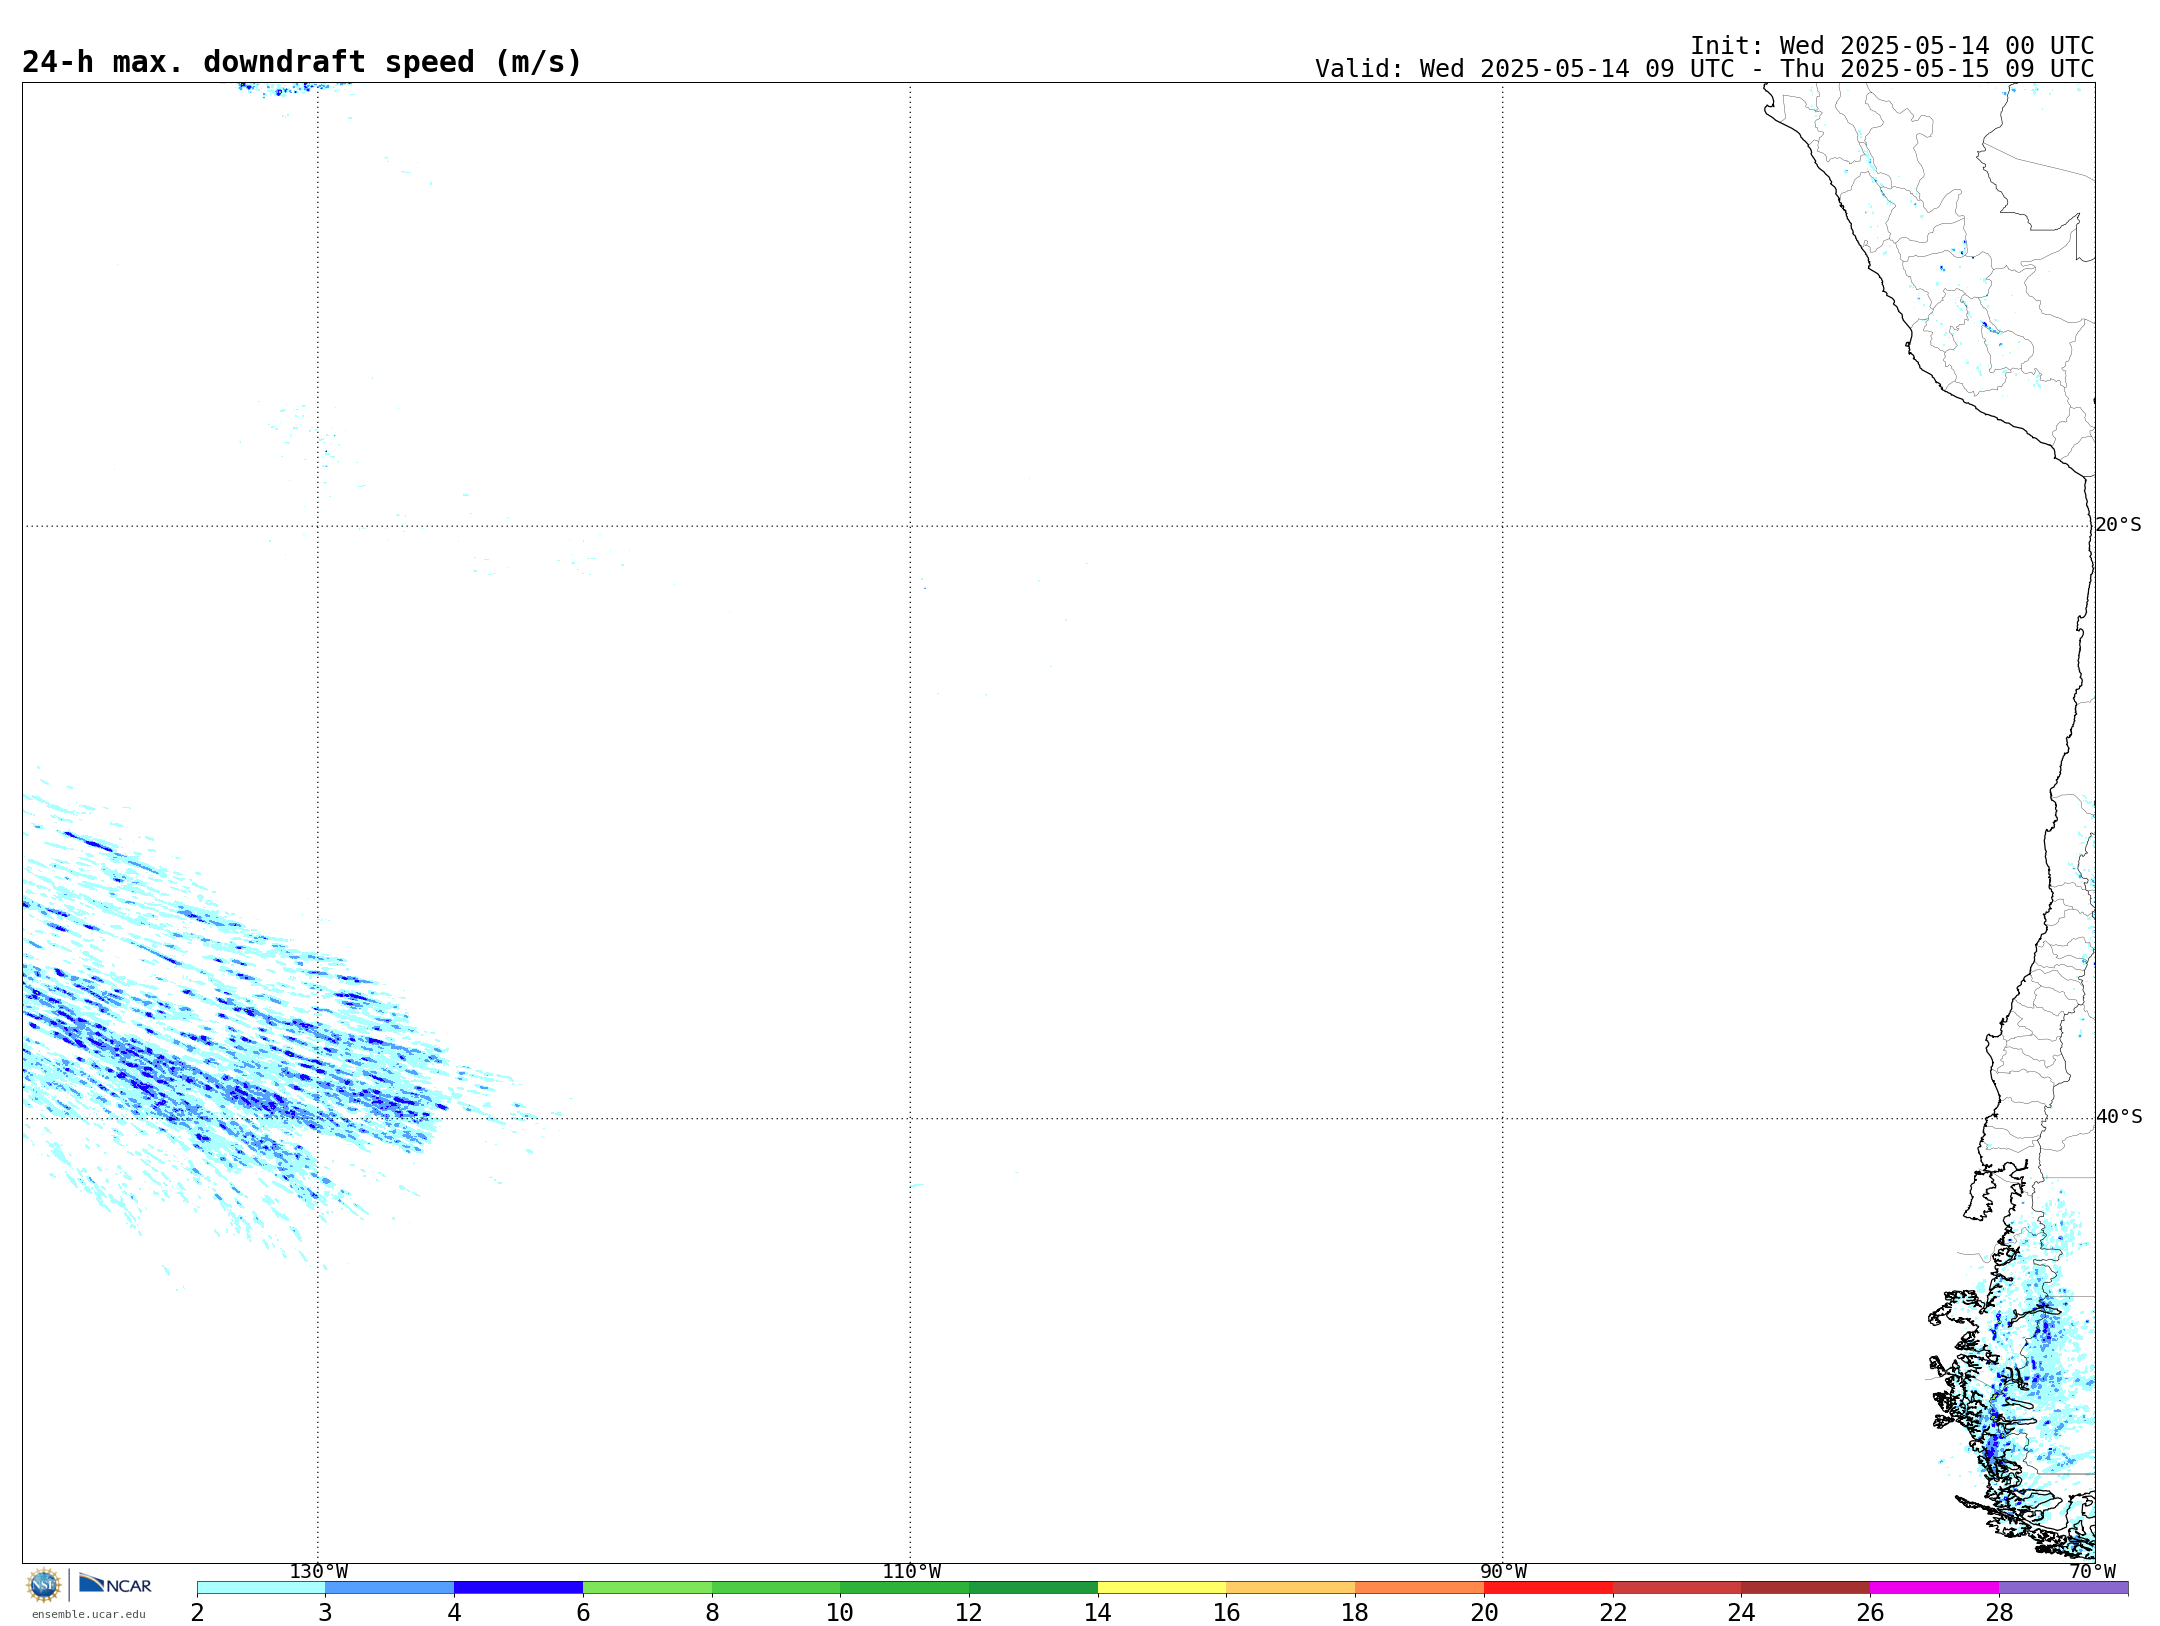
Task: Select the dark blue 4-6 colorbar swatch
Action: 519,1588
